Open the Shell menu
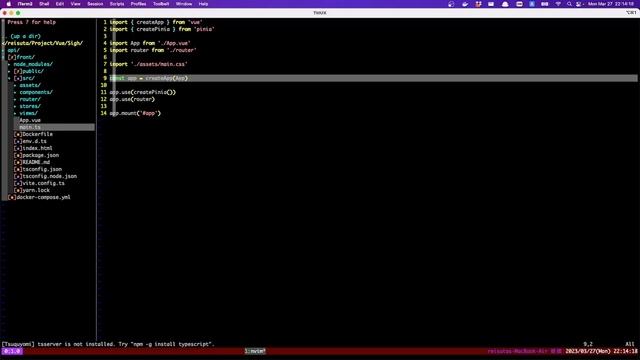 (44, 4)
